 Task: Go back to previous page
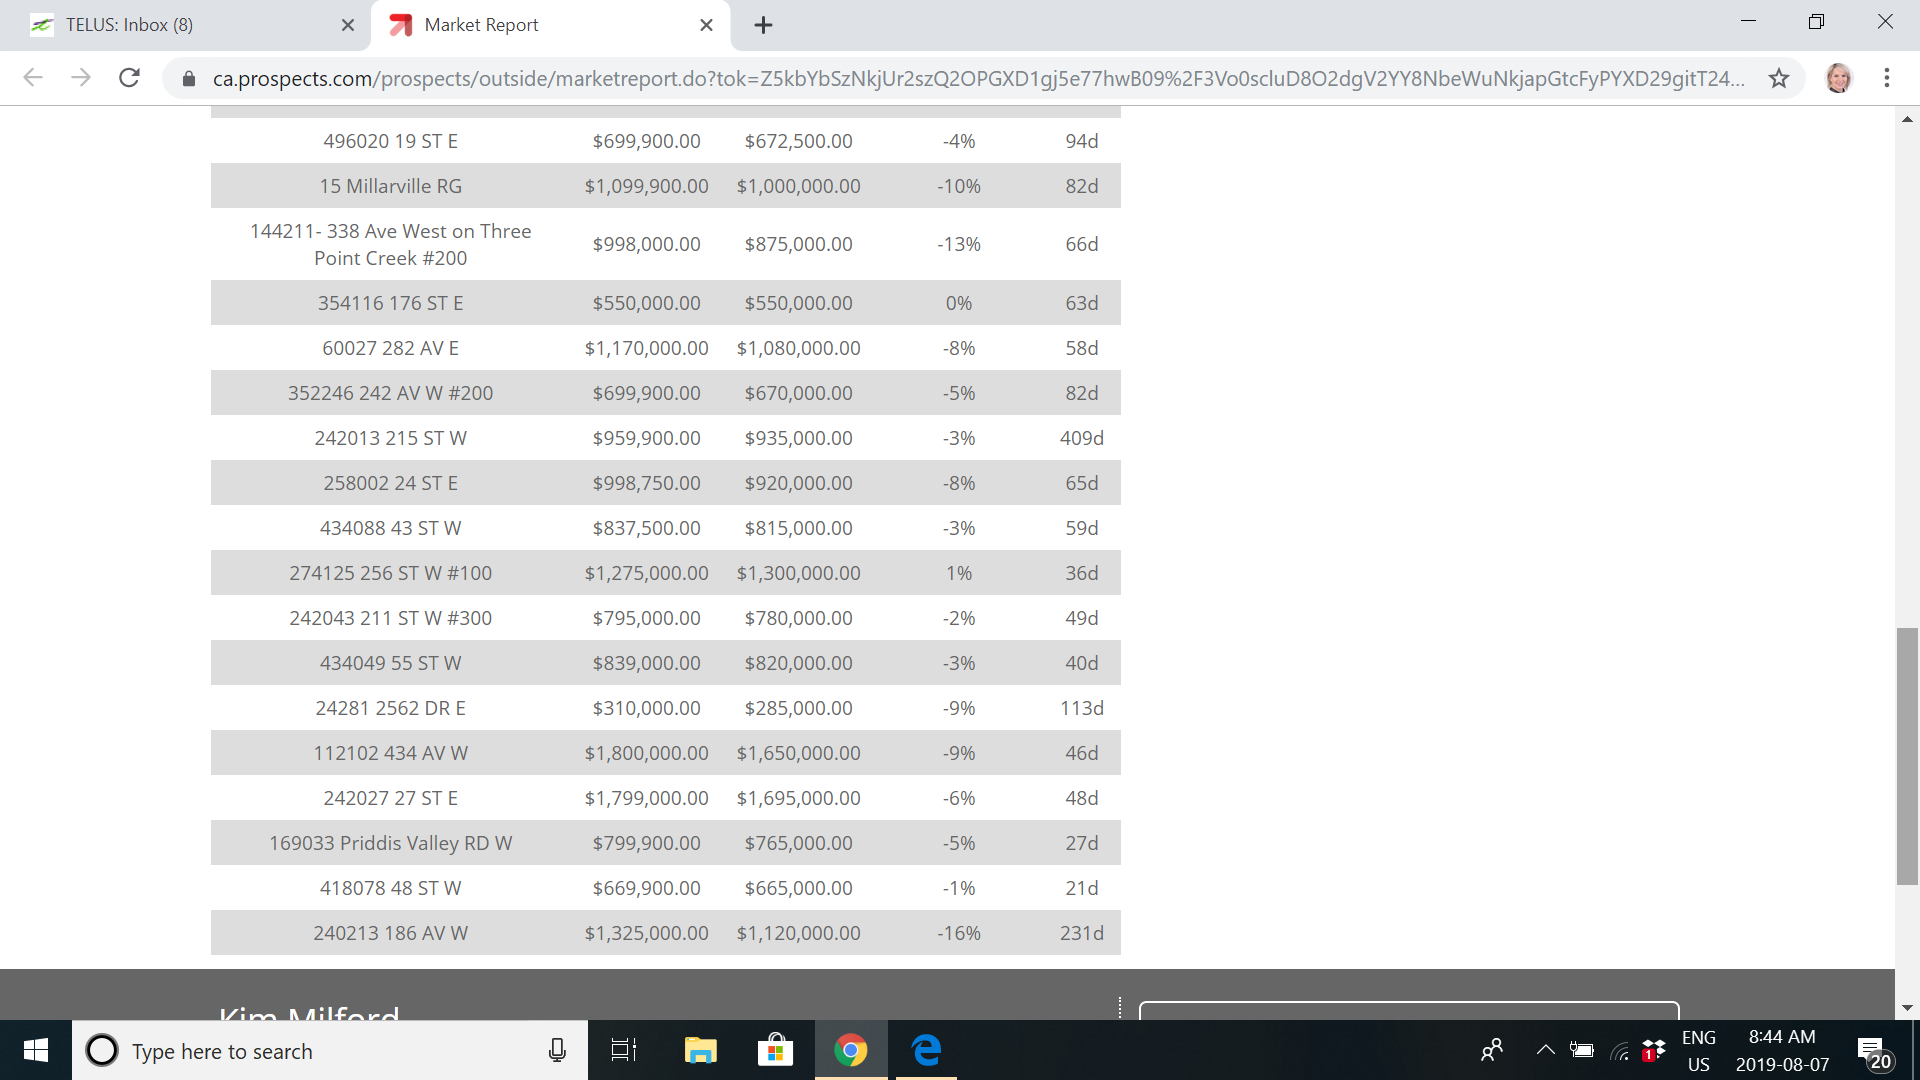33,78
